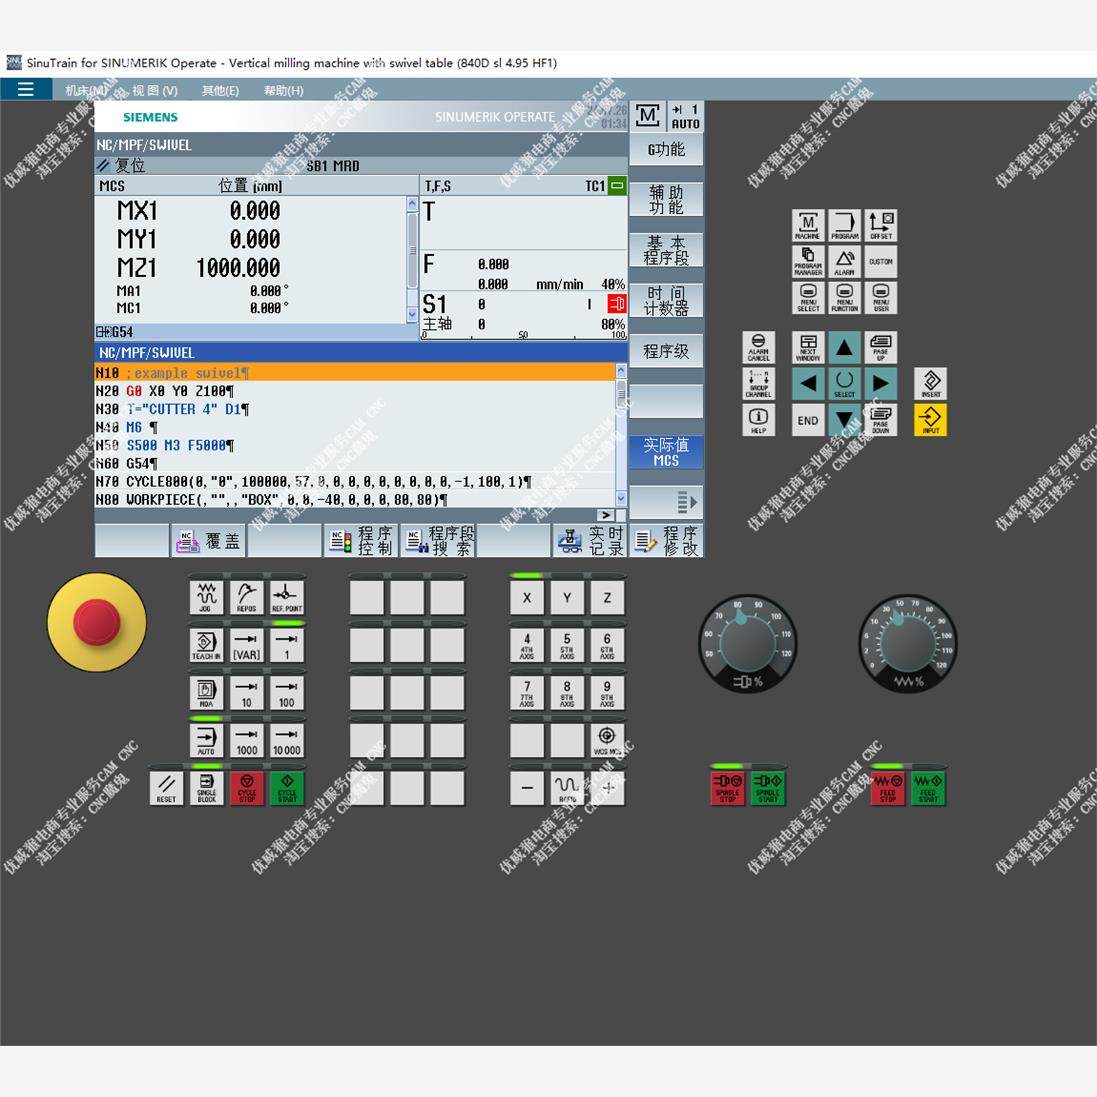Toggle SINGLE BLOCK key
The image size is (1097, 1097).
coord(206,788)
